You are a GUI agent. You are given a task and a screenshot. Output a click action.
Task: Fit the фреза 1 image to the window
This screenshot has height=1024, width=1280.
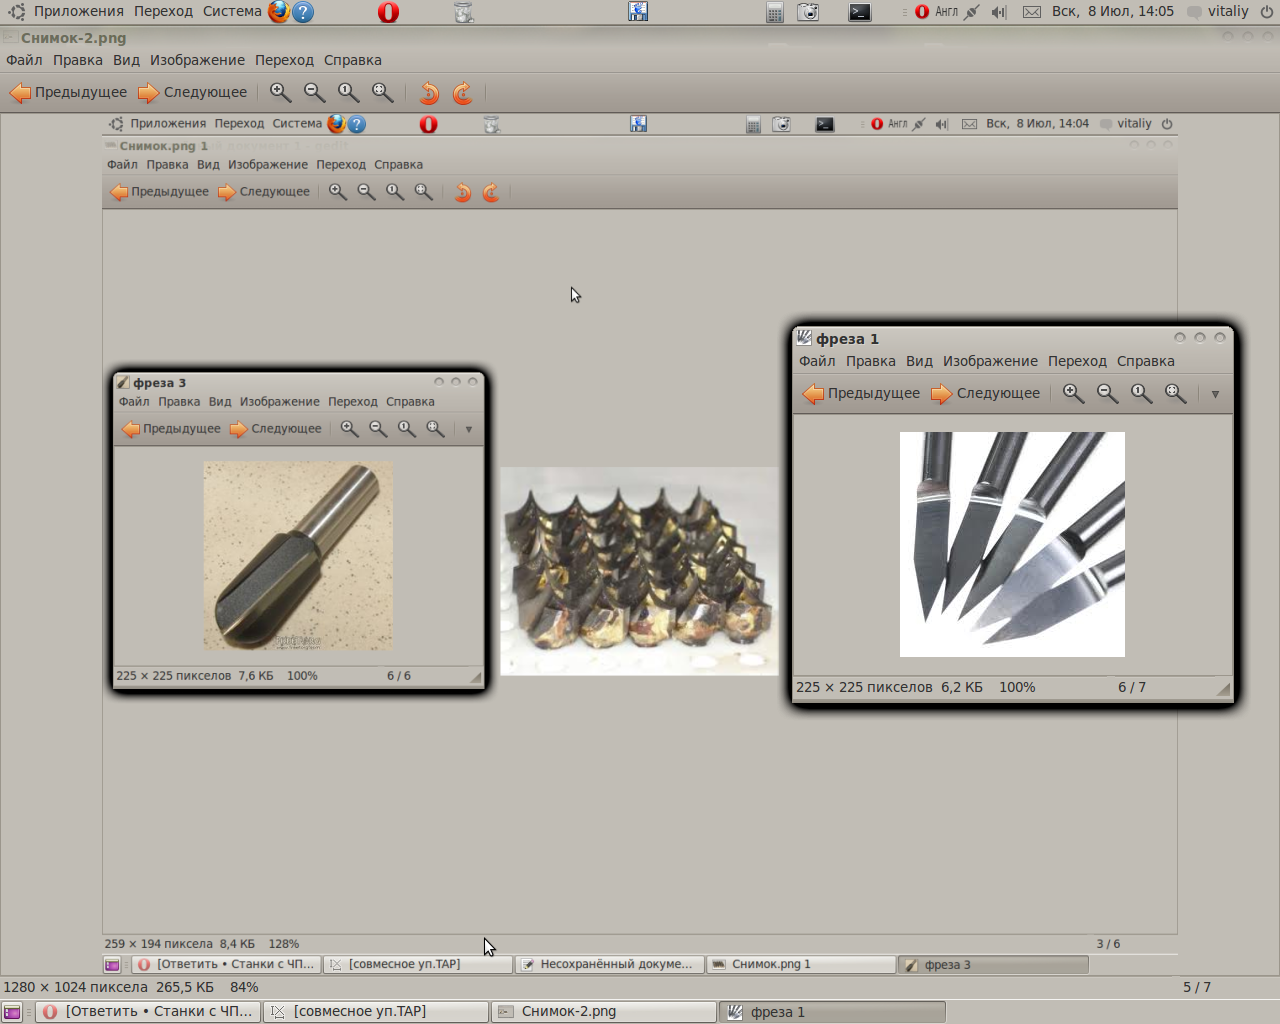[x=1175, y=394]
